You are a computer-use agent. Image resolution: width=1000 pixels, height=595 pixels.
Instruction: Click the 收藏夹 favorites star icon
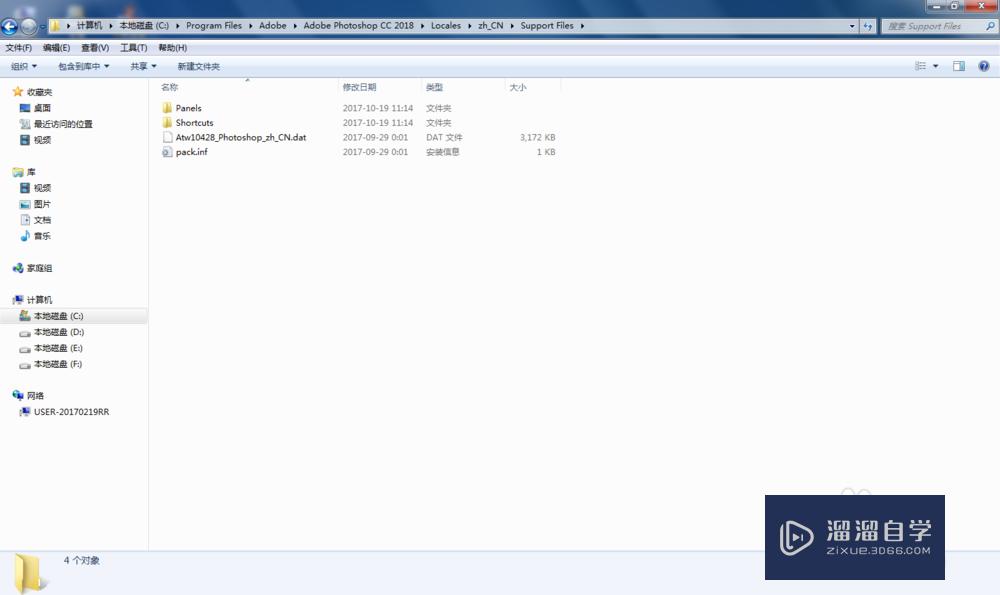point(18,92)
